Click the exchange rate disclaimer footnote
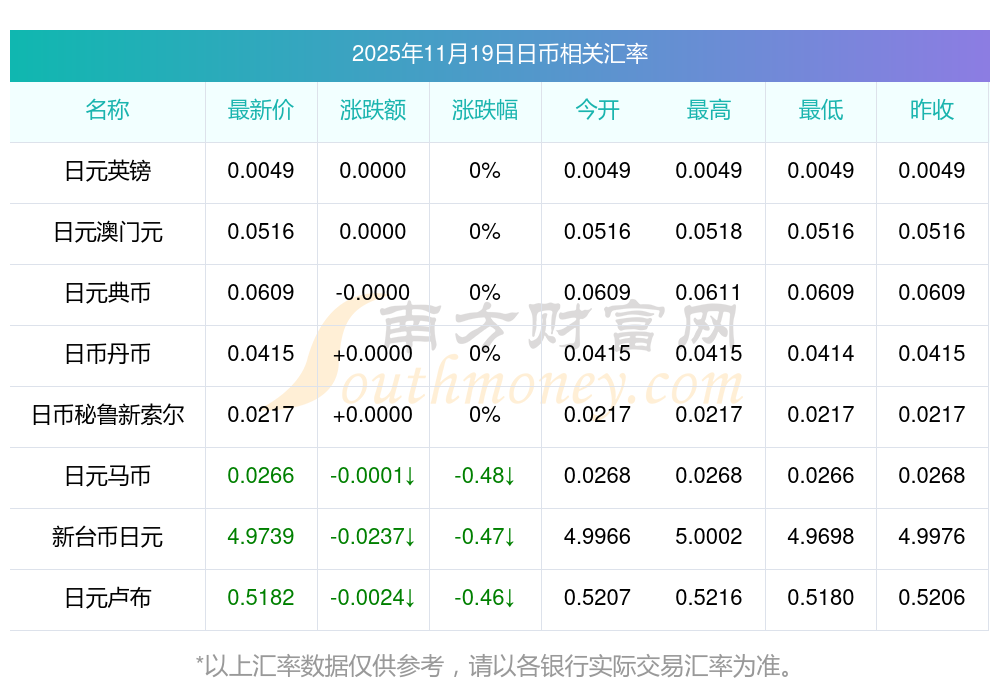The height and width of the screenshot is (697, 1000). tap(499, 665)
